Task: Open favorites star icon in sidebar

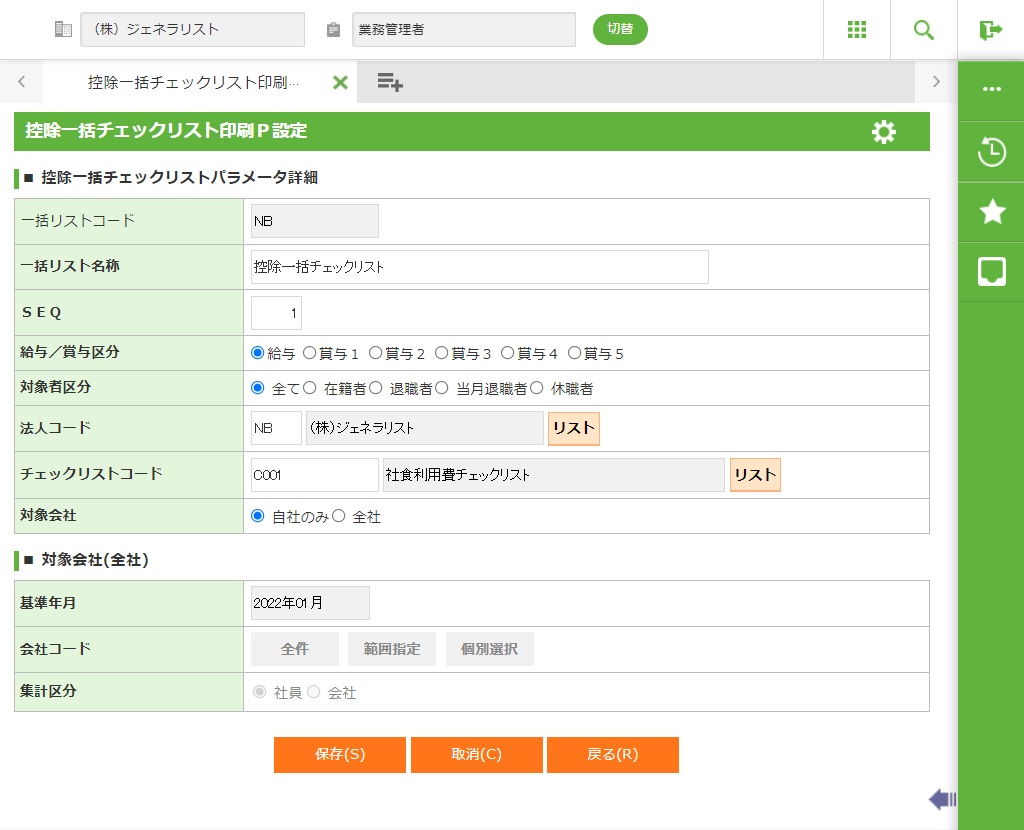Action: (991, 211)
